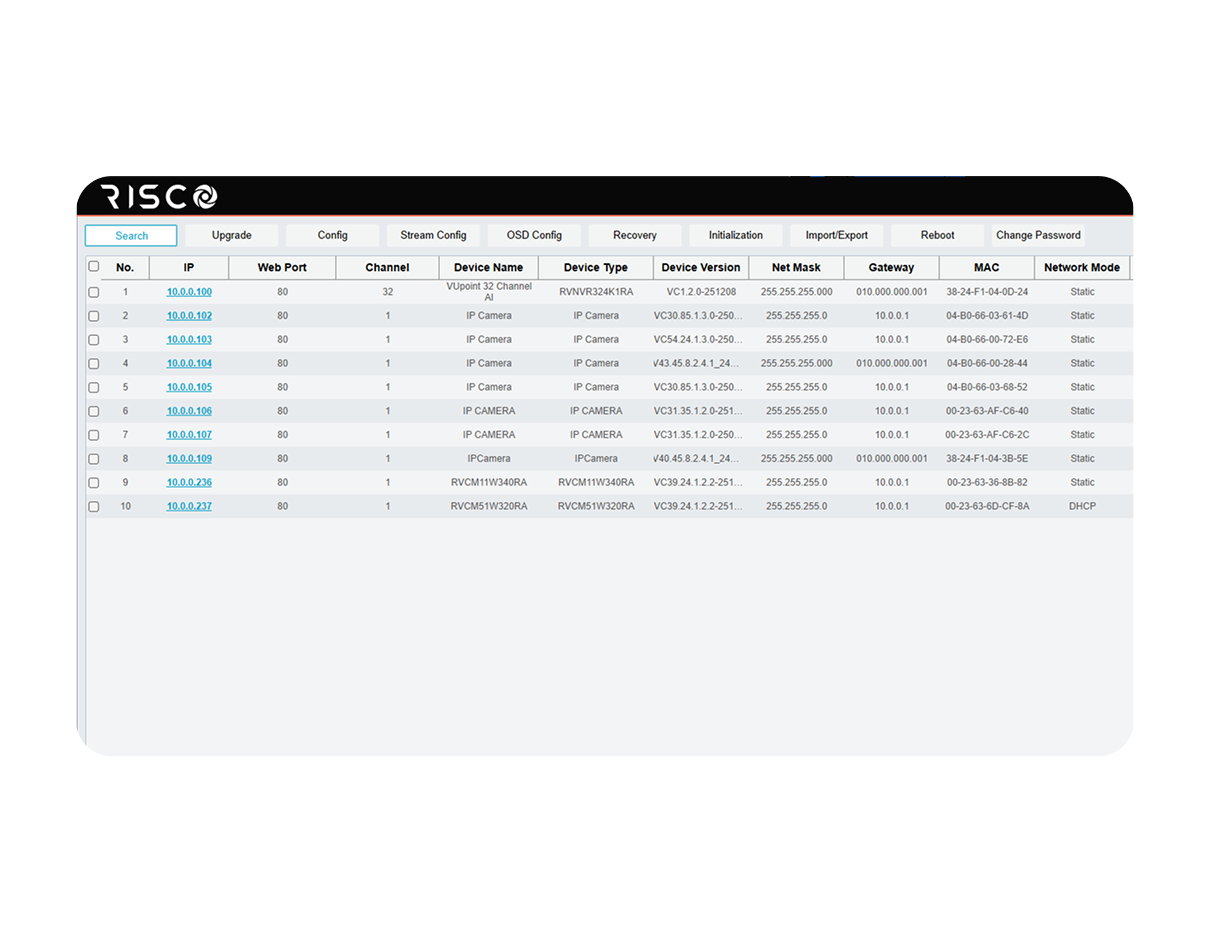Screen dimensions: 1208x932
Task: Click the Recovery button
Action: tap(634, 236)
